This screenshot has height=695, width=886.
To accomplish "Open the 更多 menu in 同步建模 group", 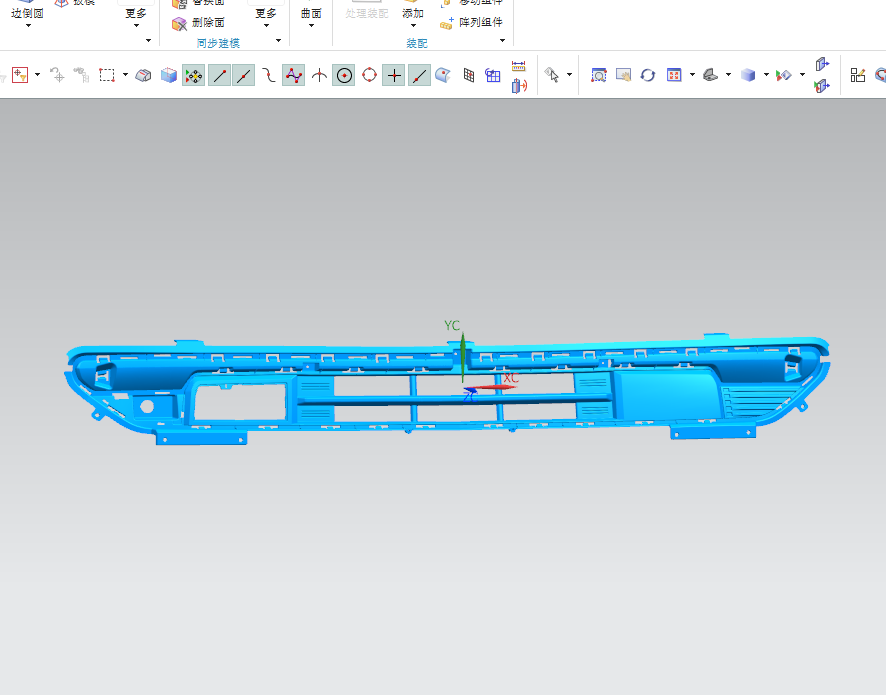I will pos(266,18).
